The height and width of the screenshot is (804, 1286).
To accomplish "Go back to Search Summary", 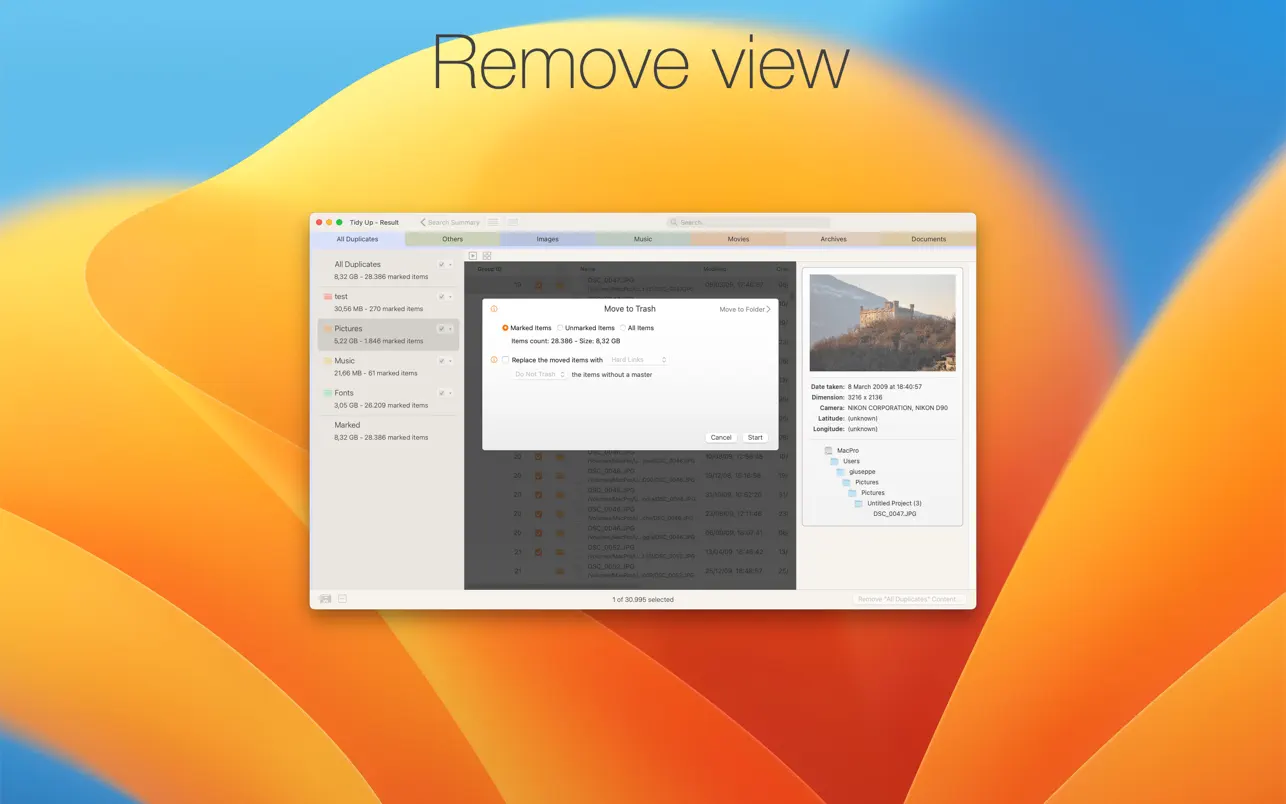I will click(450, 222).
